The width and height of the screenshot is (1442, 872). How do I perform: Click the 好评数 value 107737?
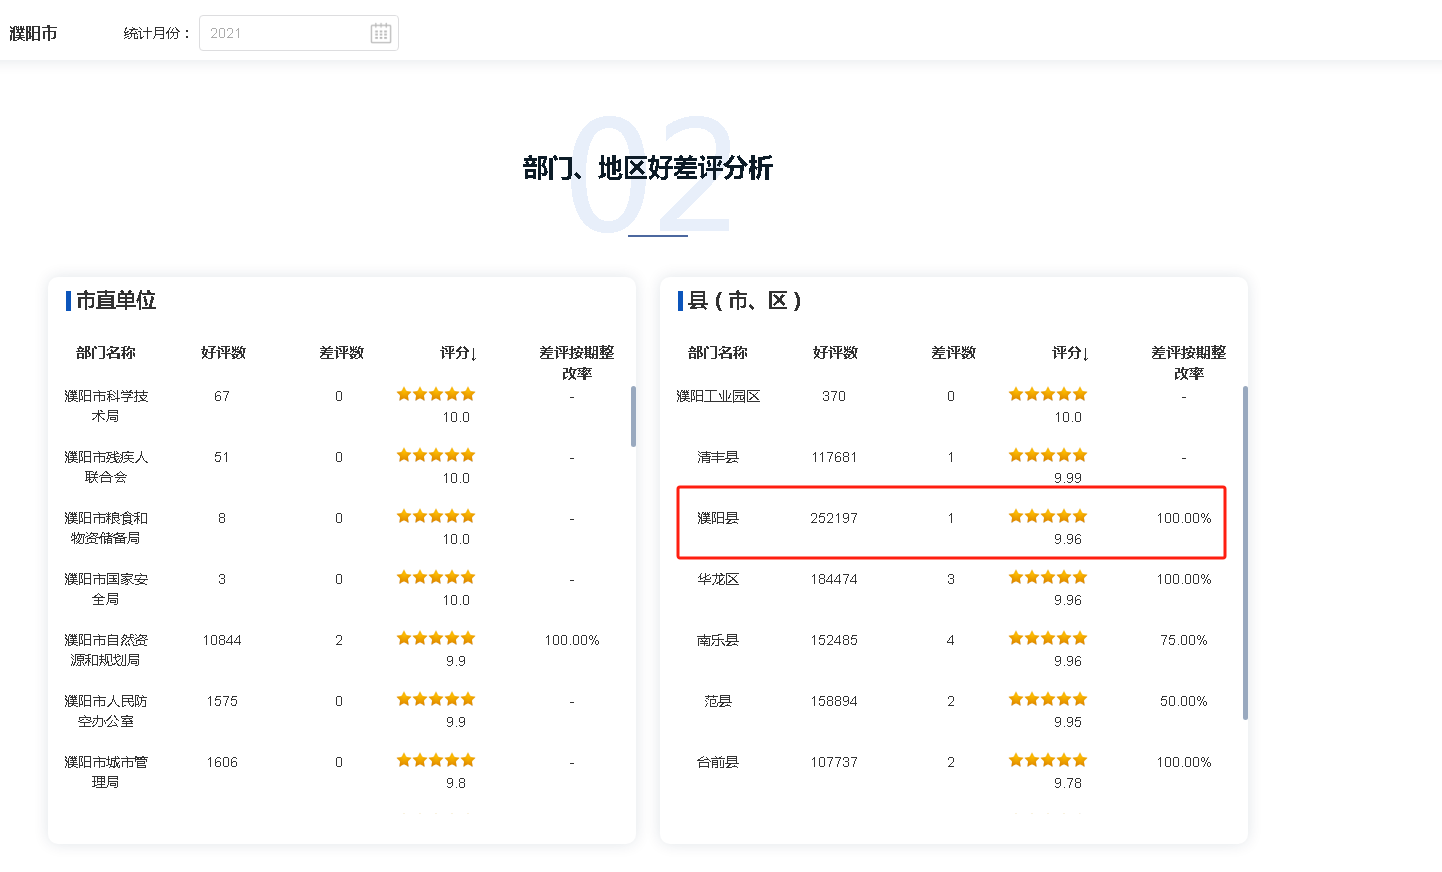click(834, 762)
